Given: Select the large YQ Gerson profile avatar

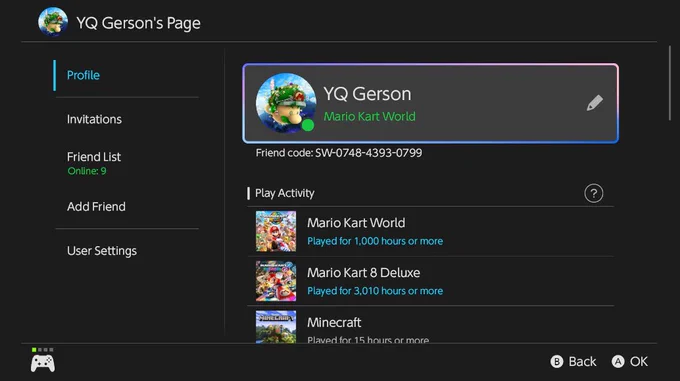Looking at the screenshot, I should click(x=286, y=103).
